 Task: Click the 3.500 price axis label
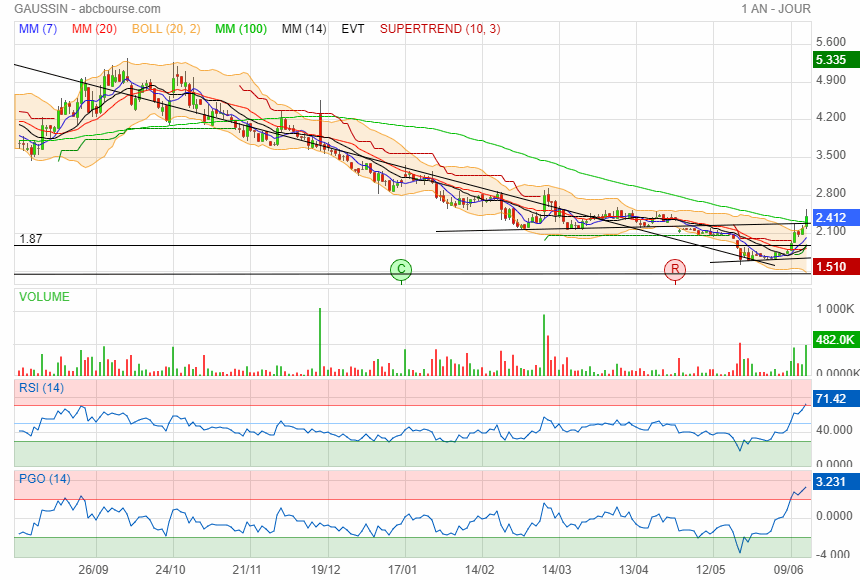pos(831,155)
